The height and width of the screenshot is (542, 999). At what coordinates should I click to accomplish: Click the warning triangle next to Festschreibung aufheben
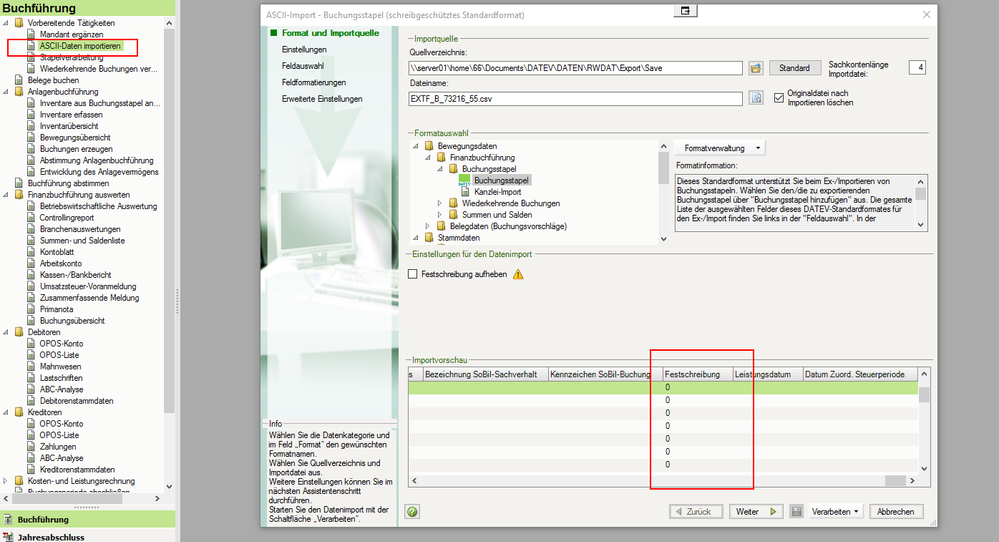[x=518, y=274]
